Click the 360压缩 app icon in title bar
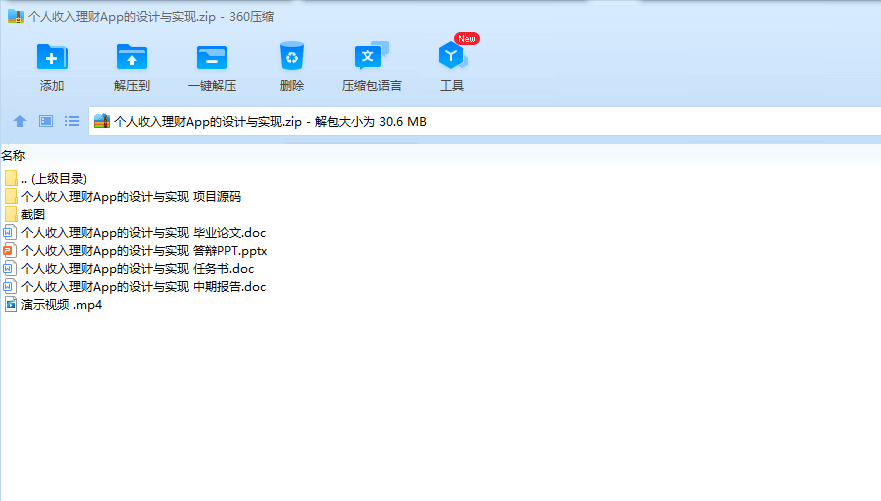The height and width of the screenshot is (501, 881). [x=16, y=16]
